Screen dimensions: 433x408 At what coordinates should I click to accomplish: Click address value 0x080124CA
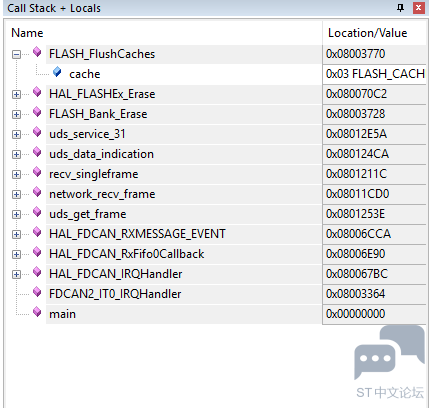coord(357,154)
